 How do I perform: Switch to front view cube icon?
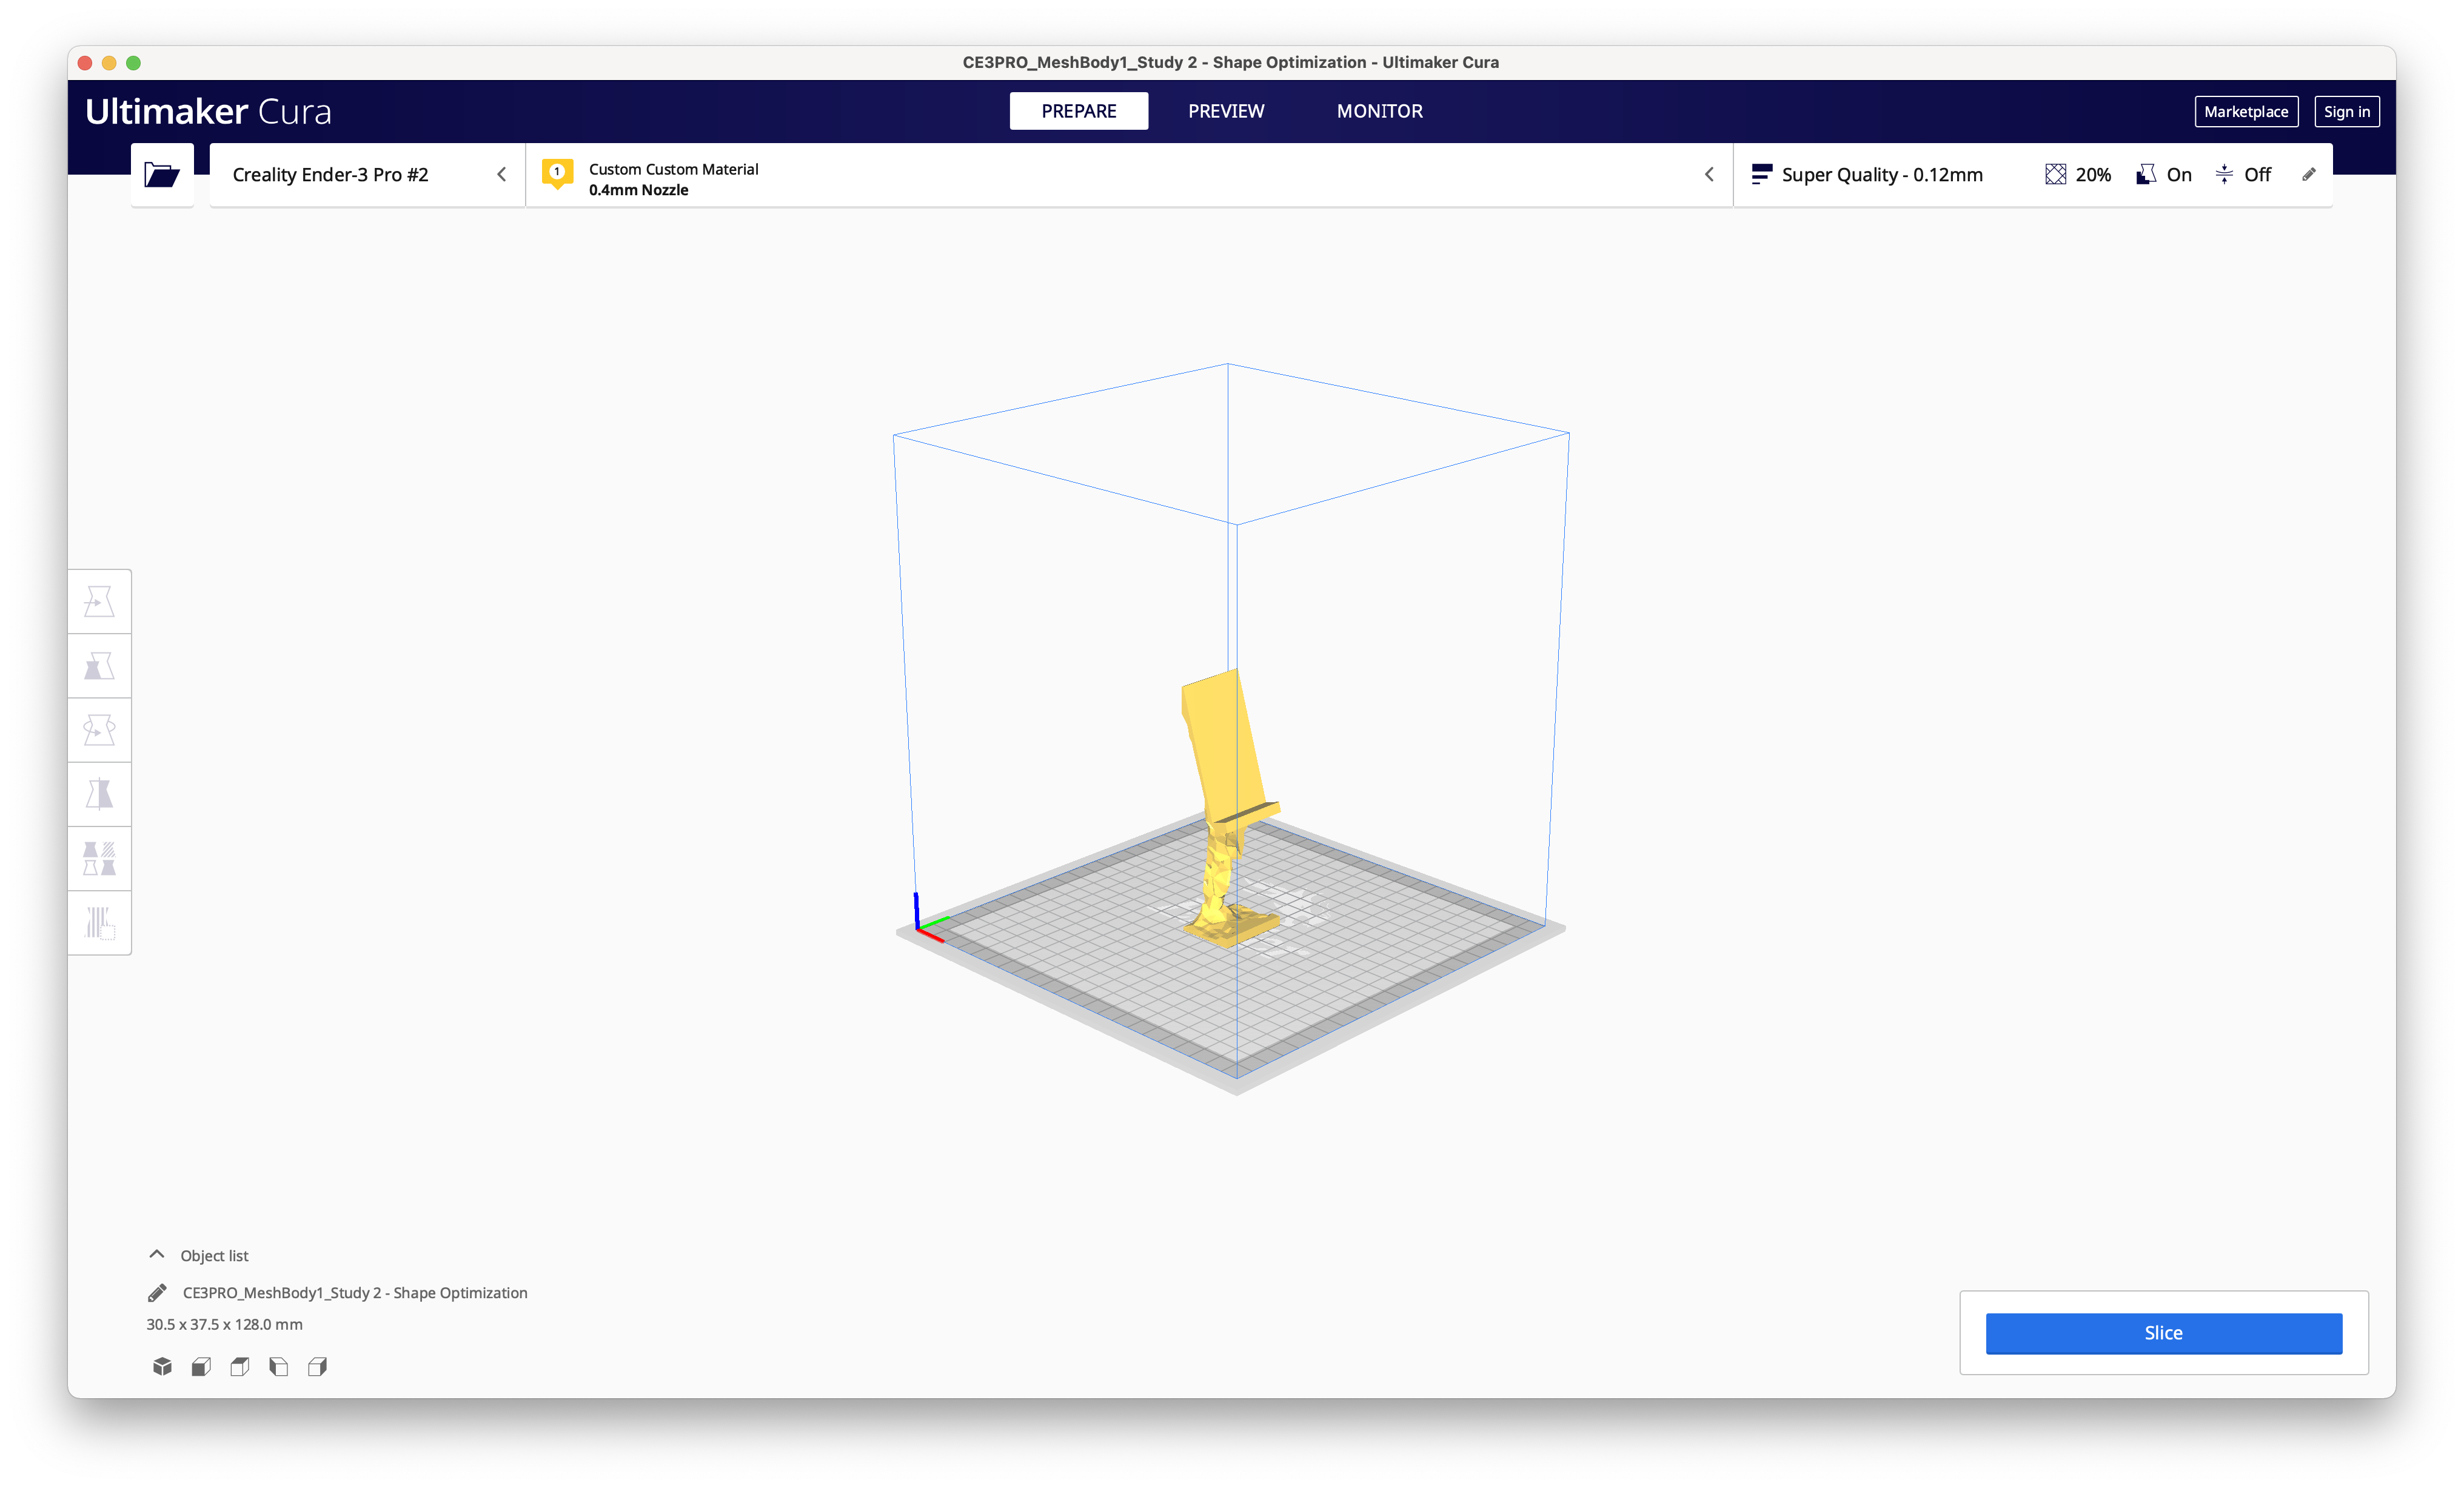[x=201, y=1366]
